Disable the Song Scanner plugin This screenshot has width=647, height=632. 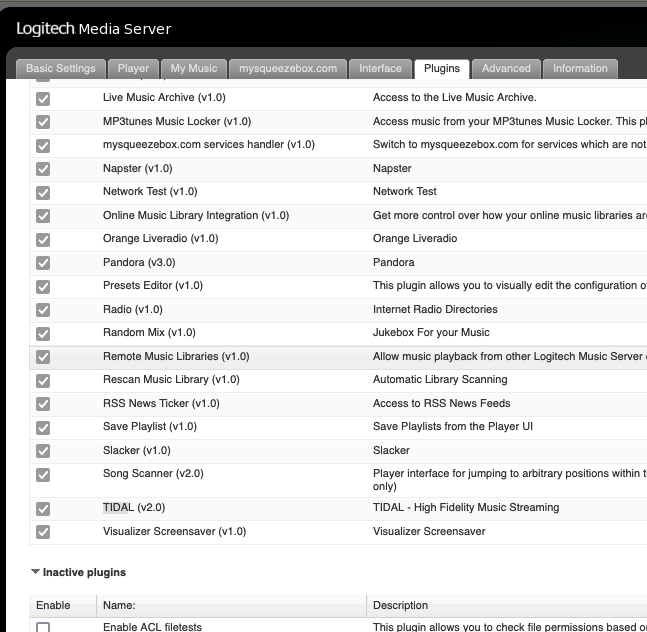pos(43,475)
